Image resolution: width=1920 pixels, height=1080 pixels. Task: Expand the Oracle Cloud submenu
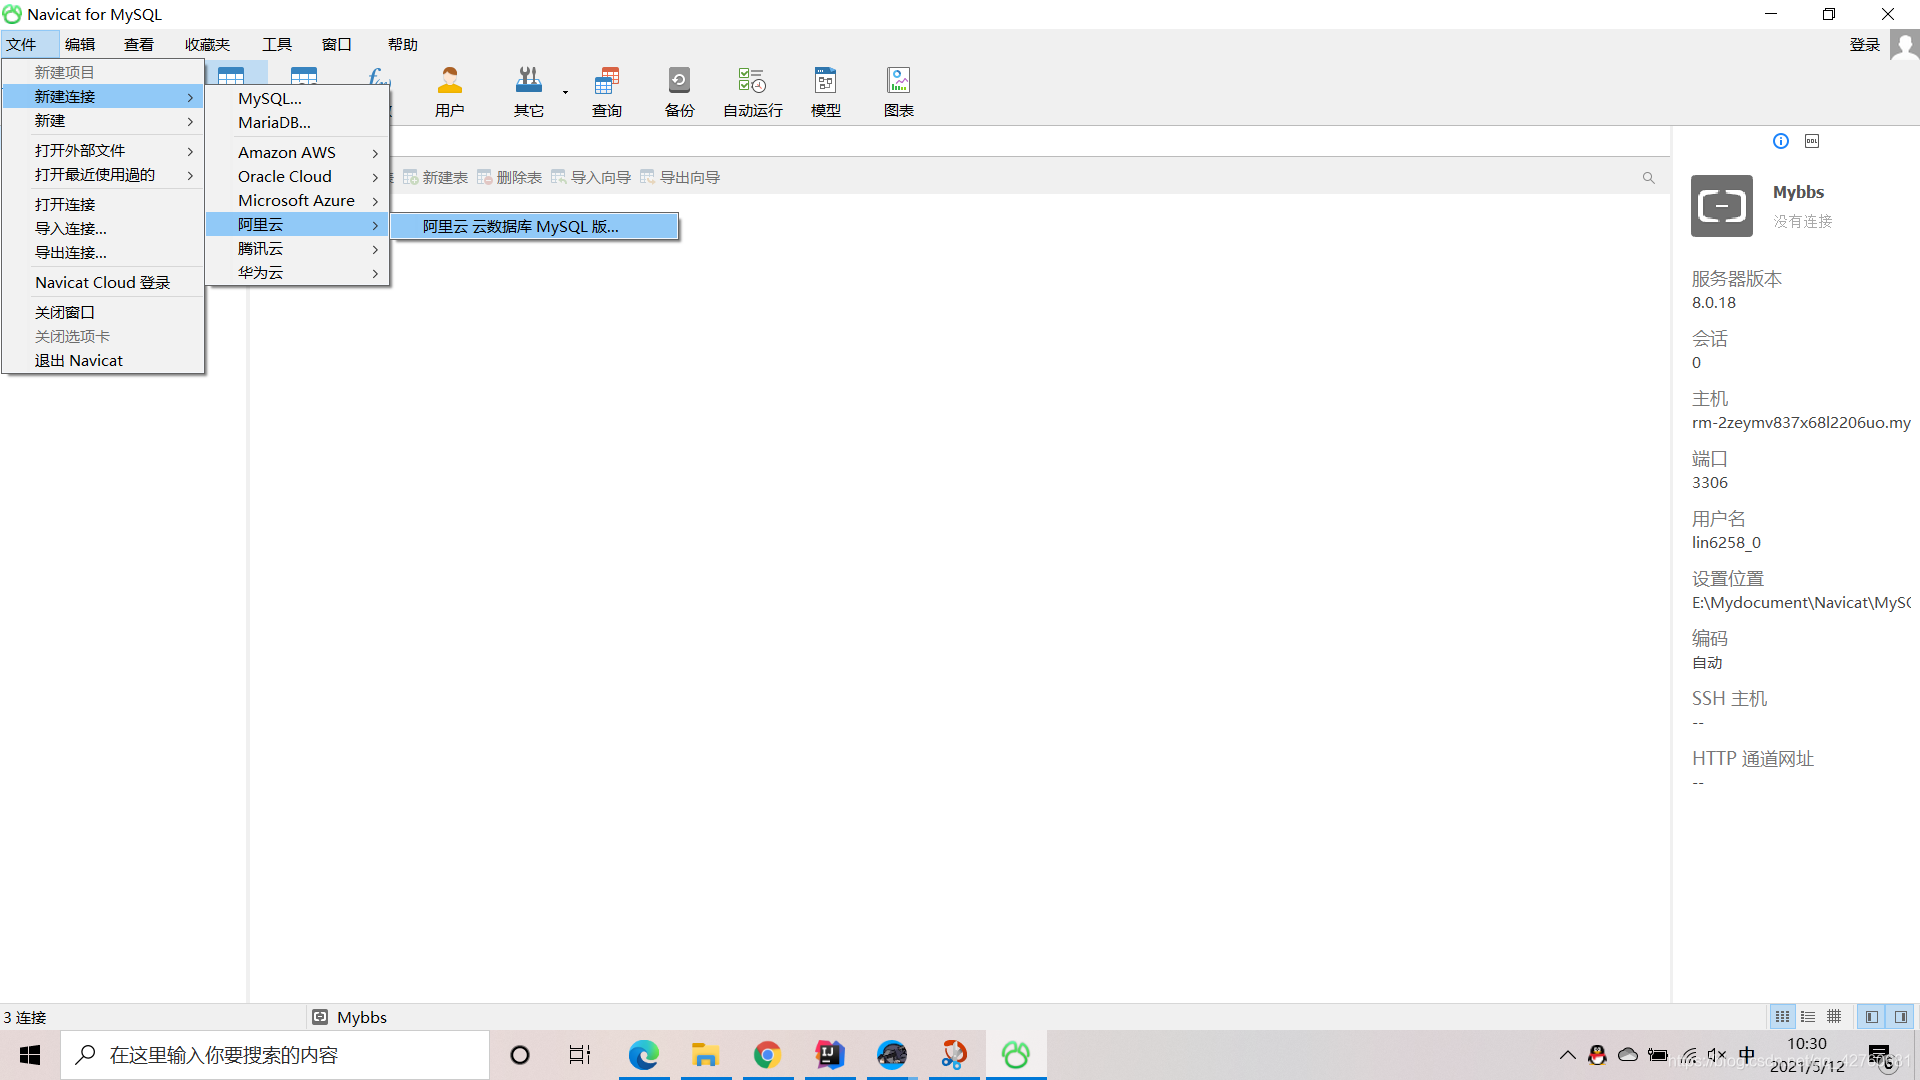click(297, 177)
